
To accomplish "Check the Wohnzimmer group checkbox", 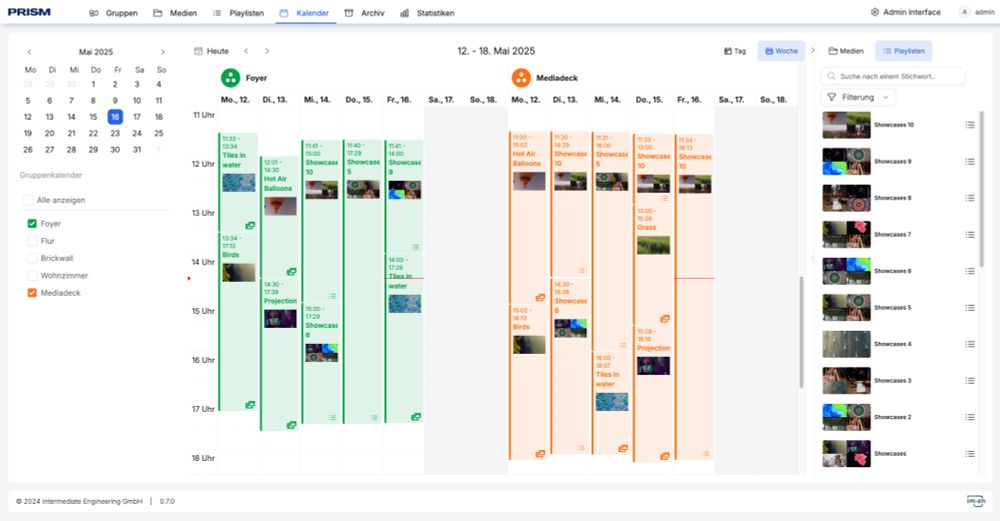I will (x=32, y=275).
